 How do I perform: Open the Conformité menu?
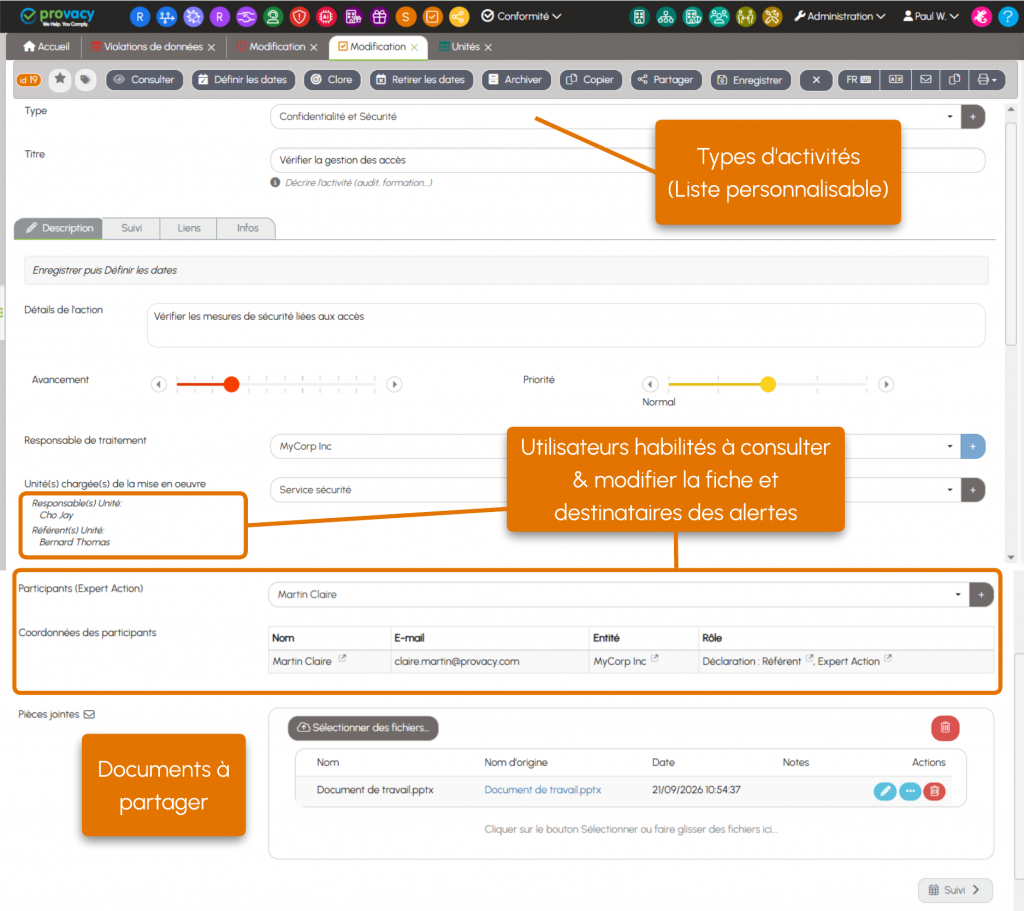coord(521,16)
